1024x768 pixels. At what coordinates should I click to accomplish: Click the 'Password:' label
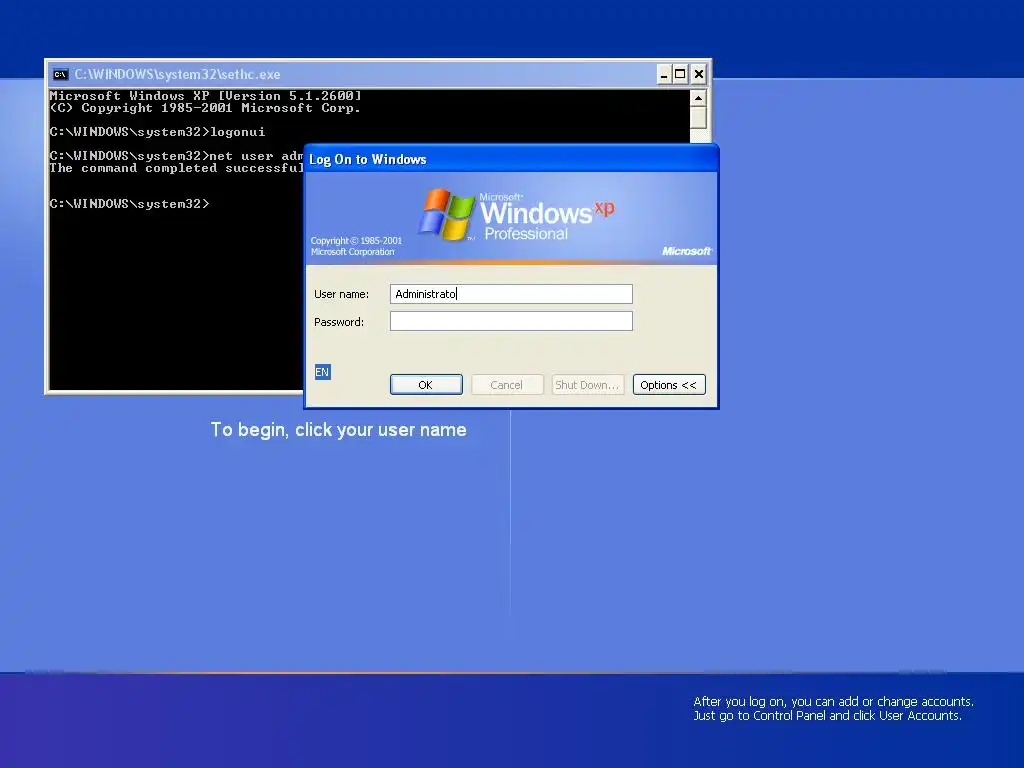point(339,322)
